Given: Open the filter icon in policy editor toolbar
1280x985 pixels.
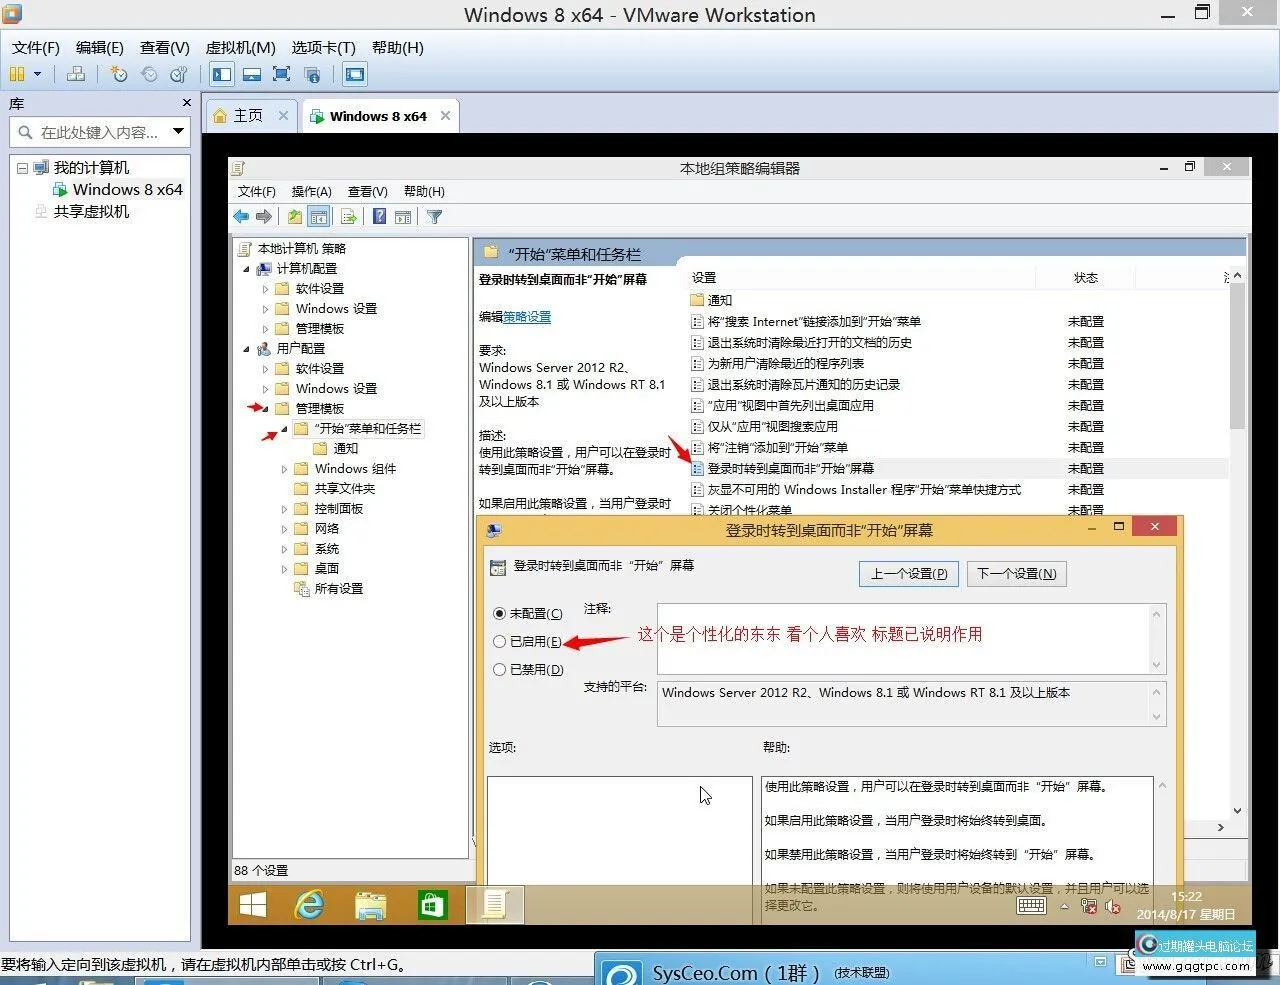Looking at the screenshot, I should pyautogui.click(x=435, y=216).
